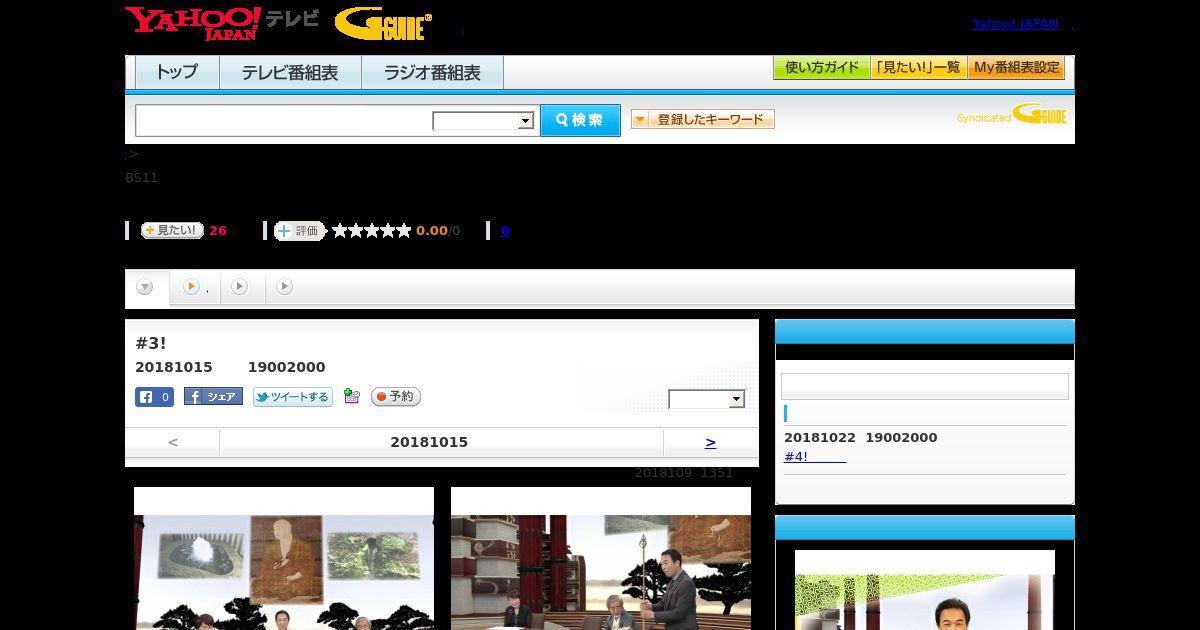Switch to the テレビ番組表 tab
This screenshot has height=630, width=1200.
point(290,73)
